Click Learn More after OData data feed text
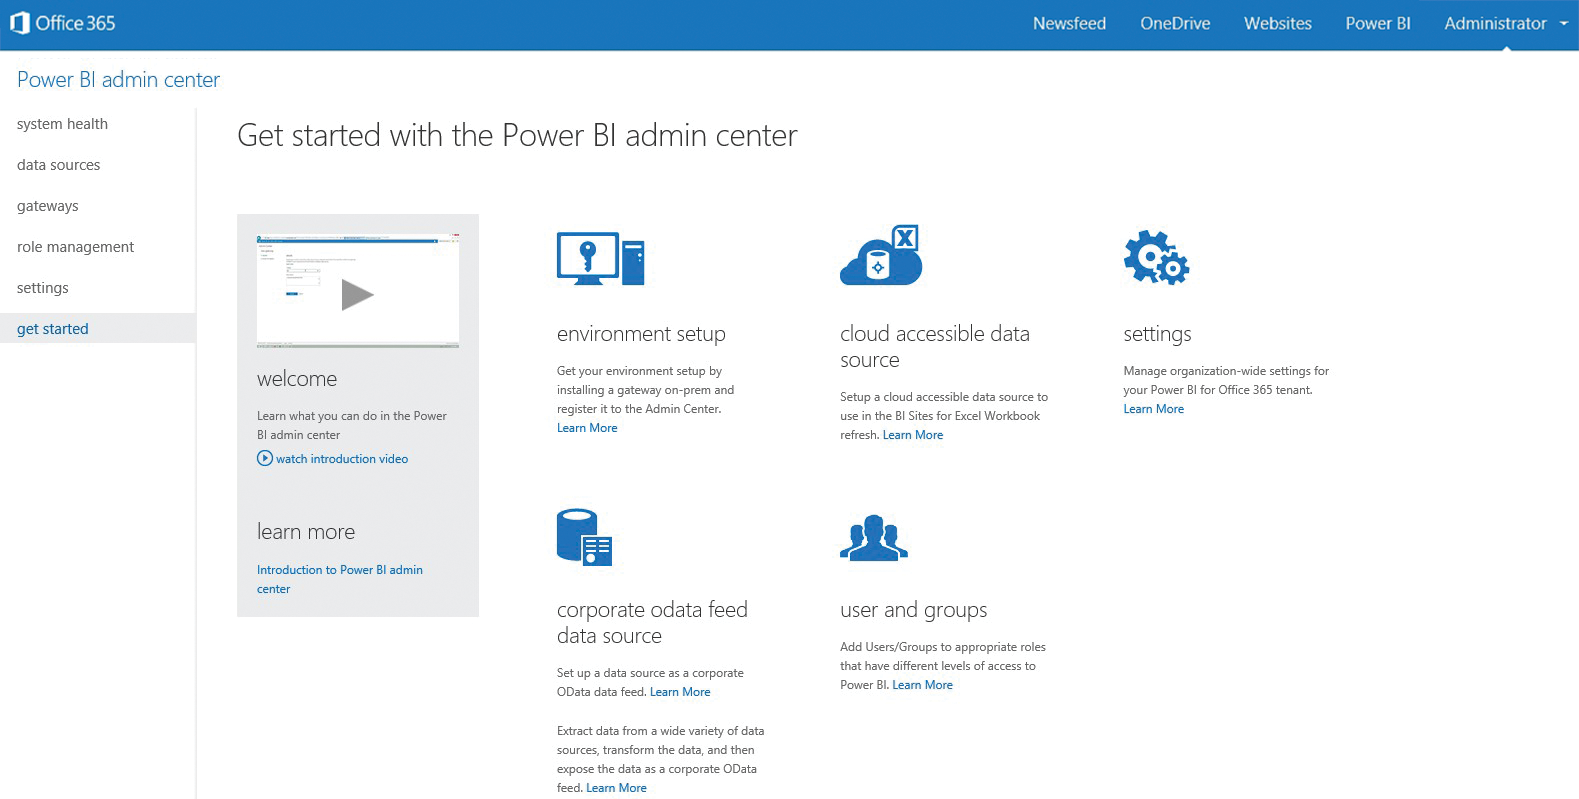Screen dimensions: 1579x799 pos(680,692)
